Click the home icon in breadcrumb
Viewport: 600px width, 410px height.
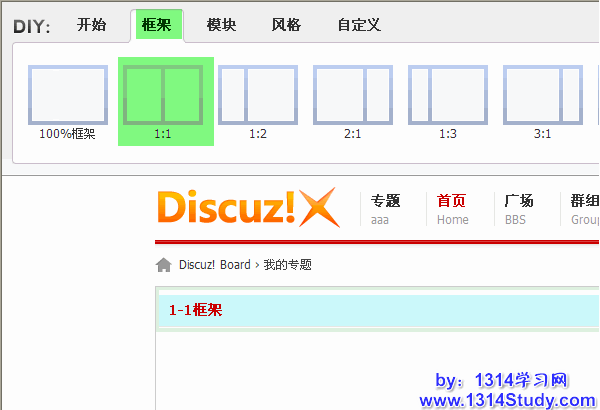click(164, 265)
